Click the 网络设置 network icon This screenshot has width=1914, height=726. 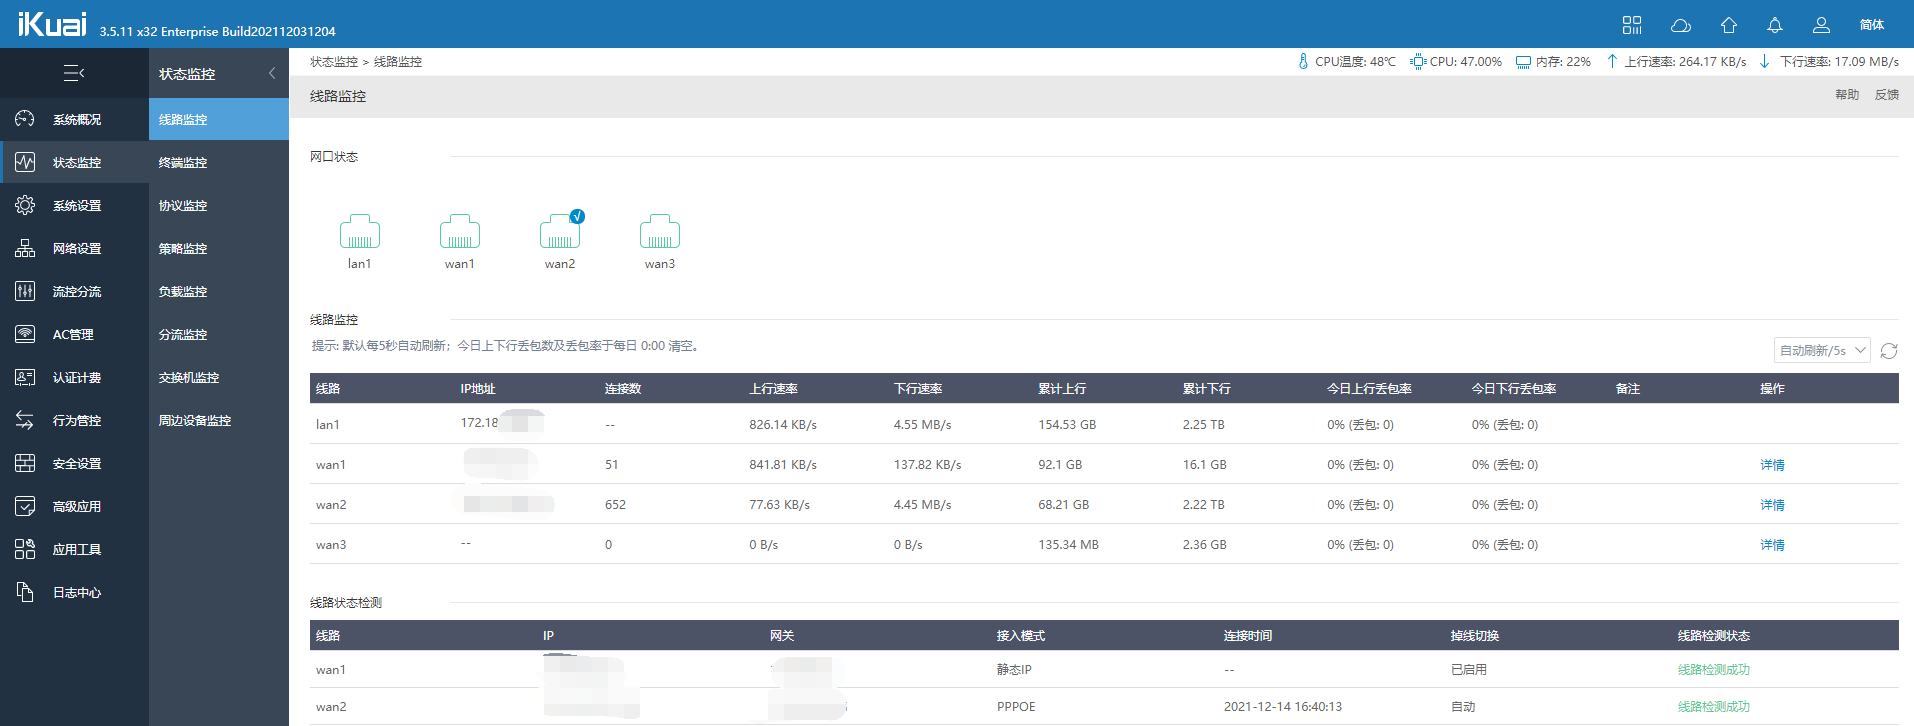(25, 248)
